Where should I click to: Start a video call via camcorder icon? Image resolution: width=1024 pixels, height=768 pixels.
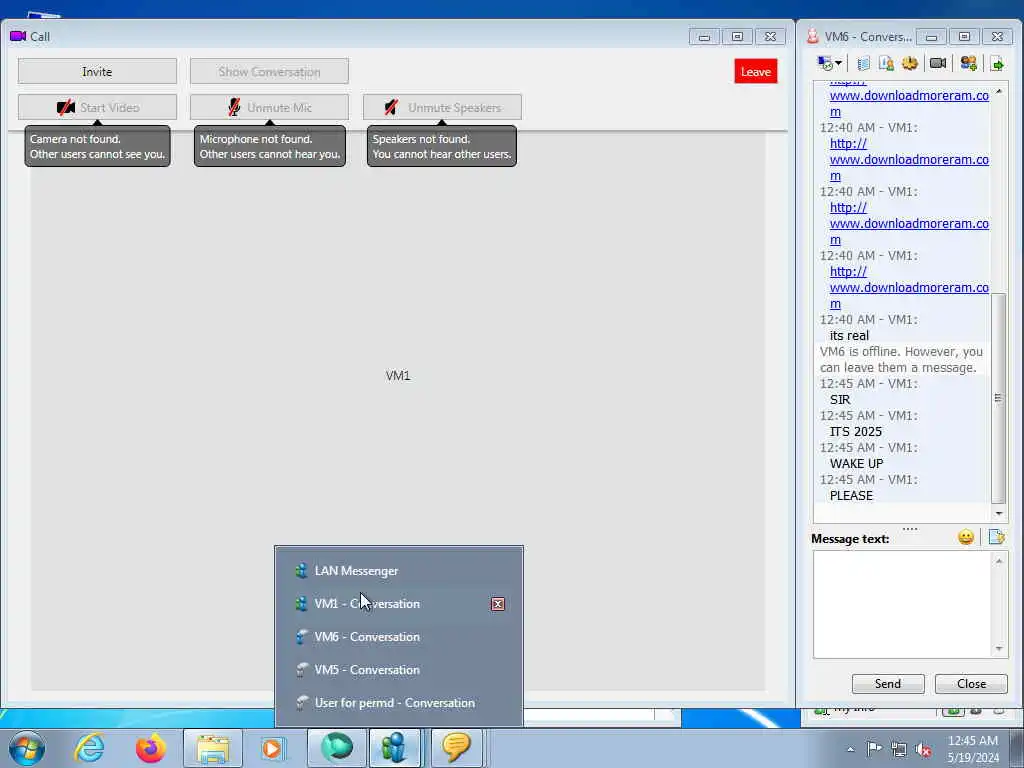point(938,63)
